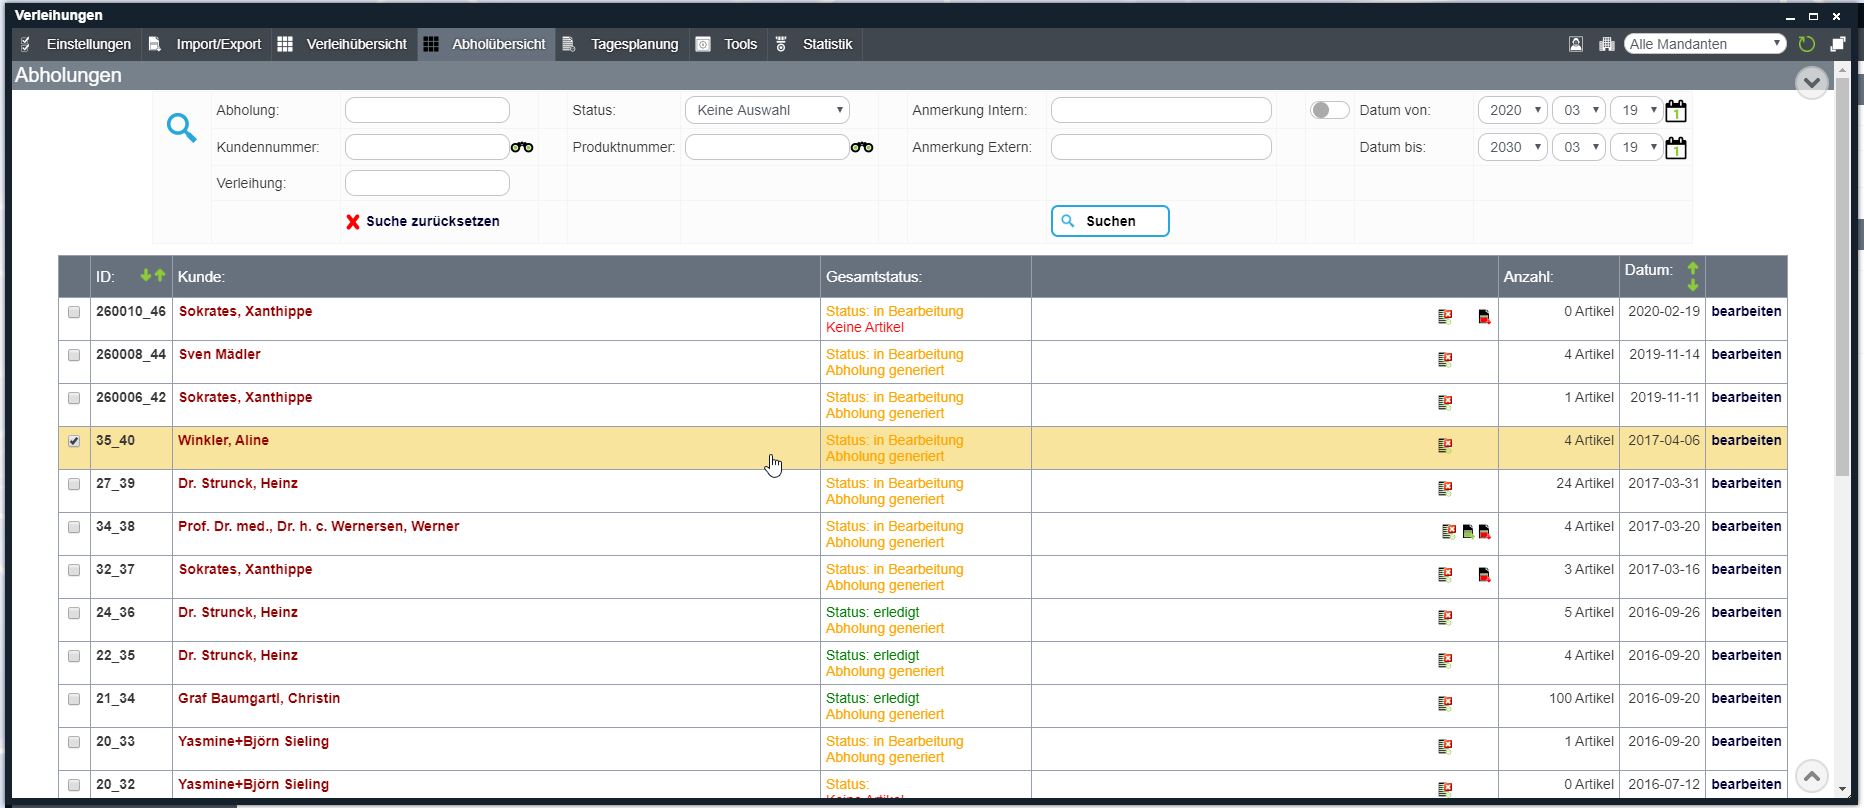Screen dimensions: 1864x808
Task: Click the scroll-to-top round arrow button
Action: click(x=1811, y=776)
